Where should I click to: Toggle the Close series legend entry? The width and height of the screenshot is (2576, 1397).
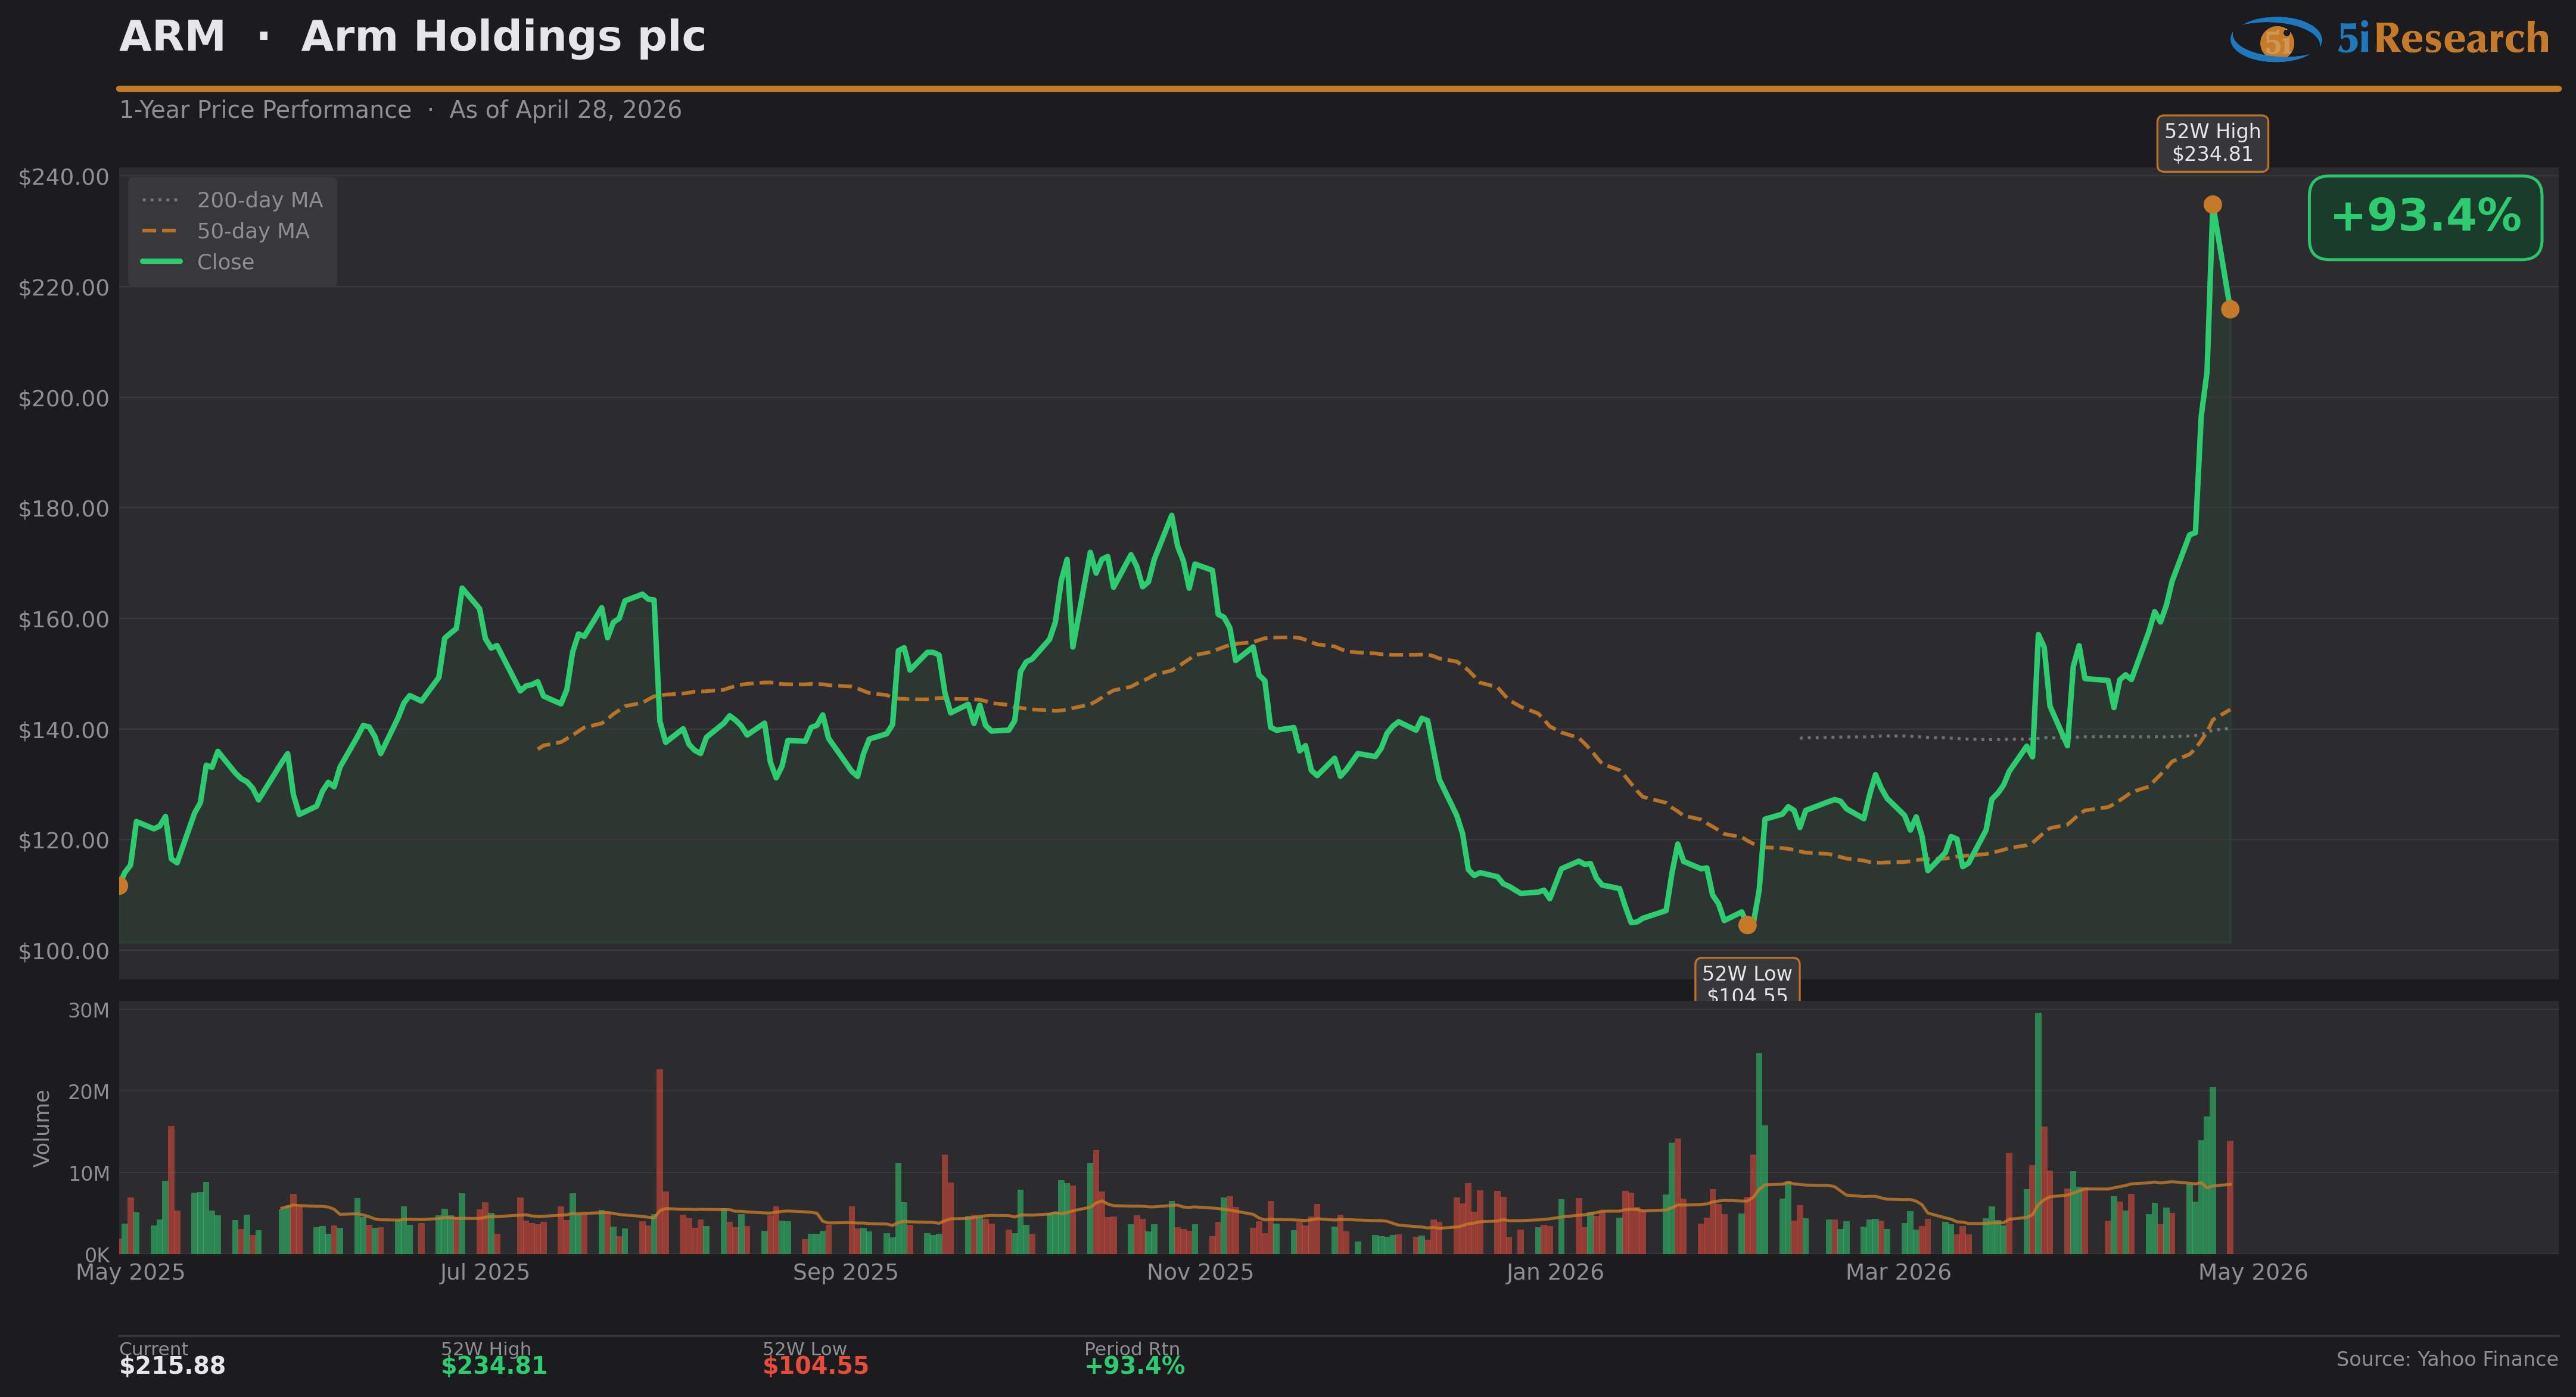click(225, 262)
